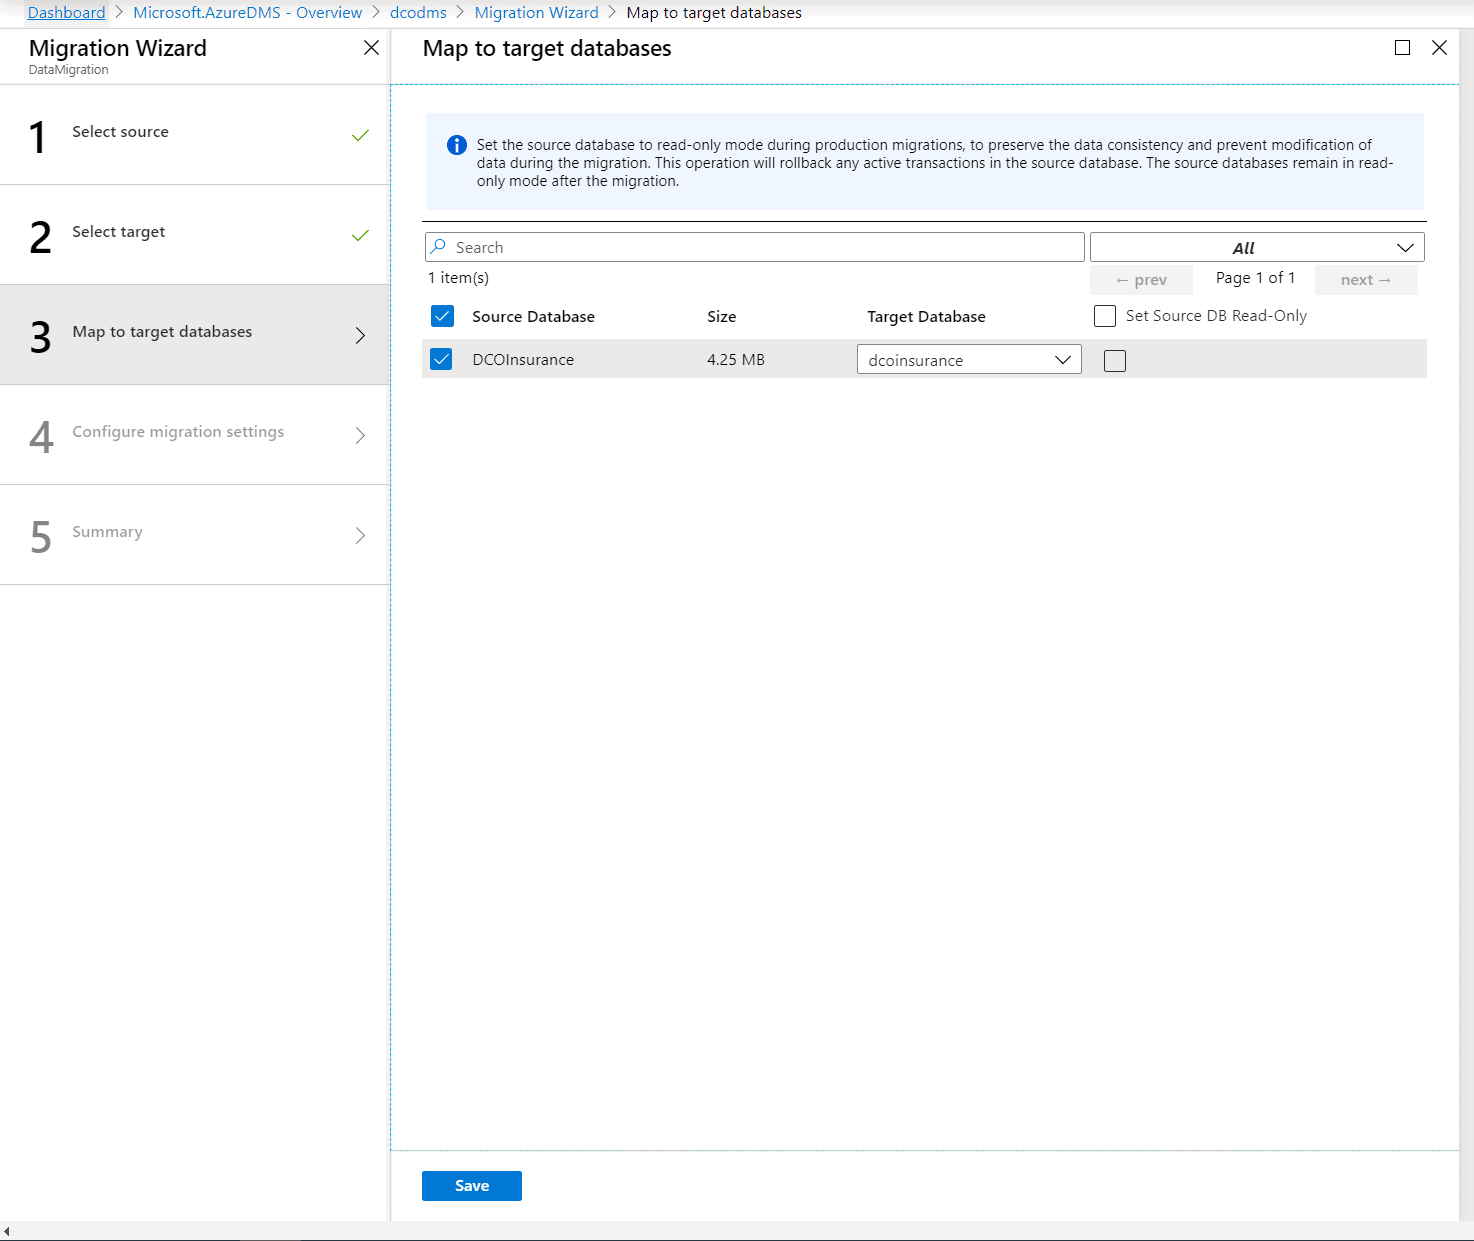The image size is (1474, 1241).
Task: Navigate to Dashboard via breadcrumb link
Action: pos(66,12)
